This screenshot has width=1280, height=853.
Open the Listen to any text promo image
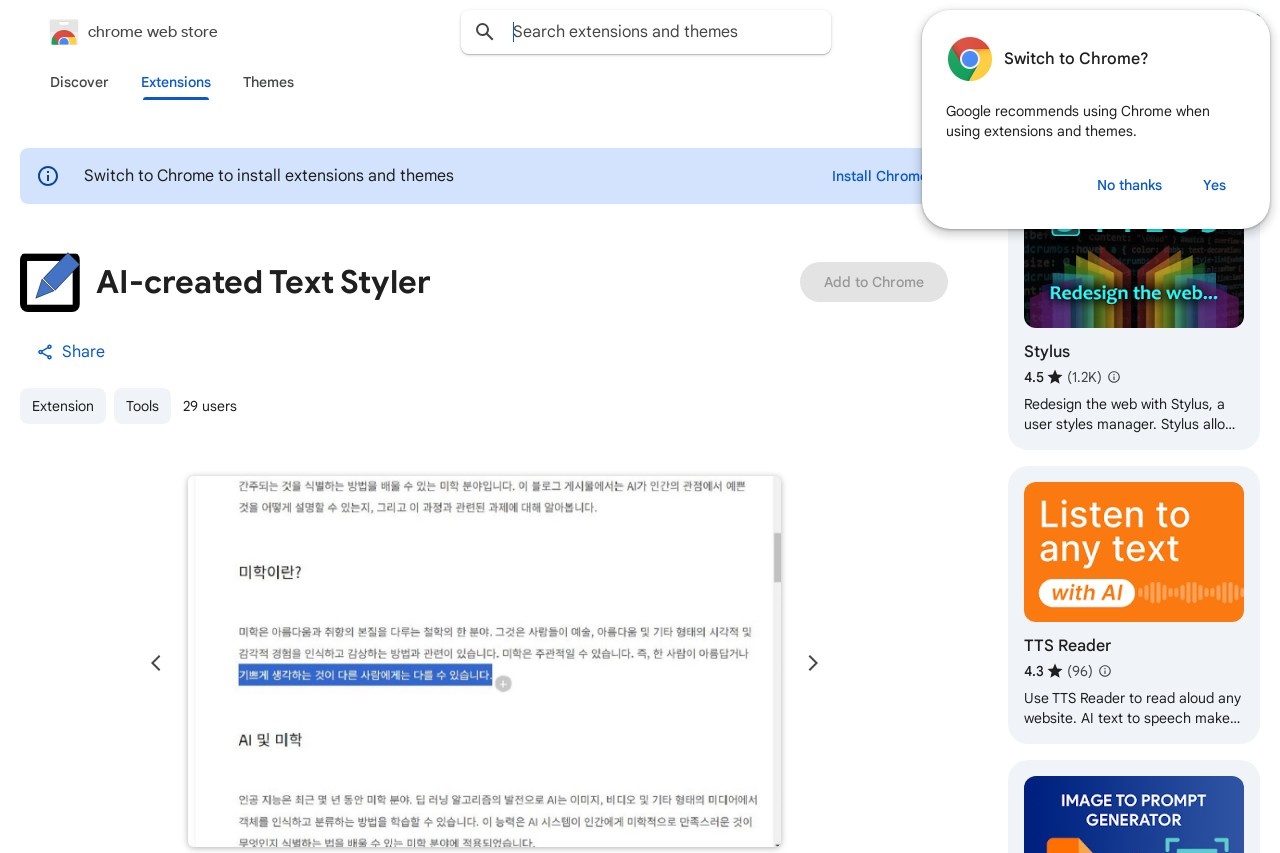1134,552
